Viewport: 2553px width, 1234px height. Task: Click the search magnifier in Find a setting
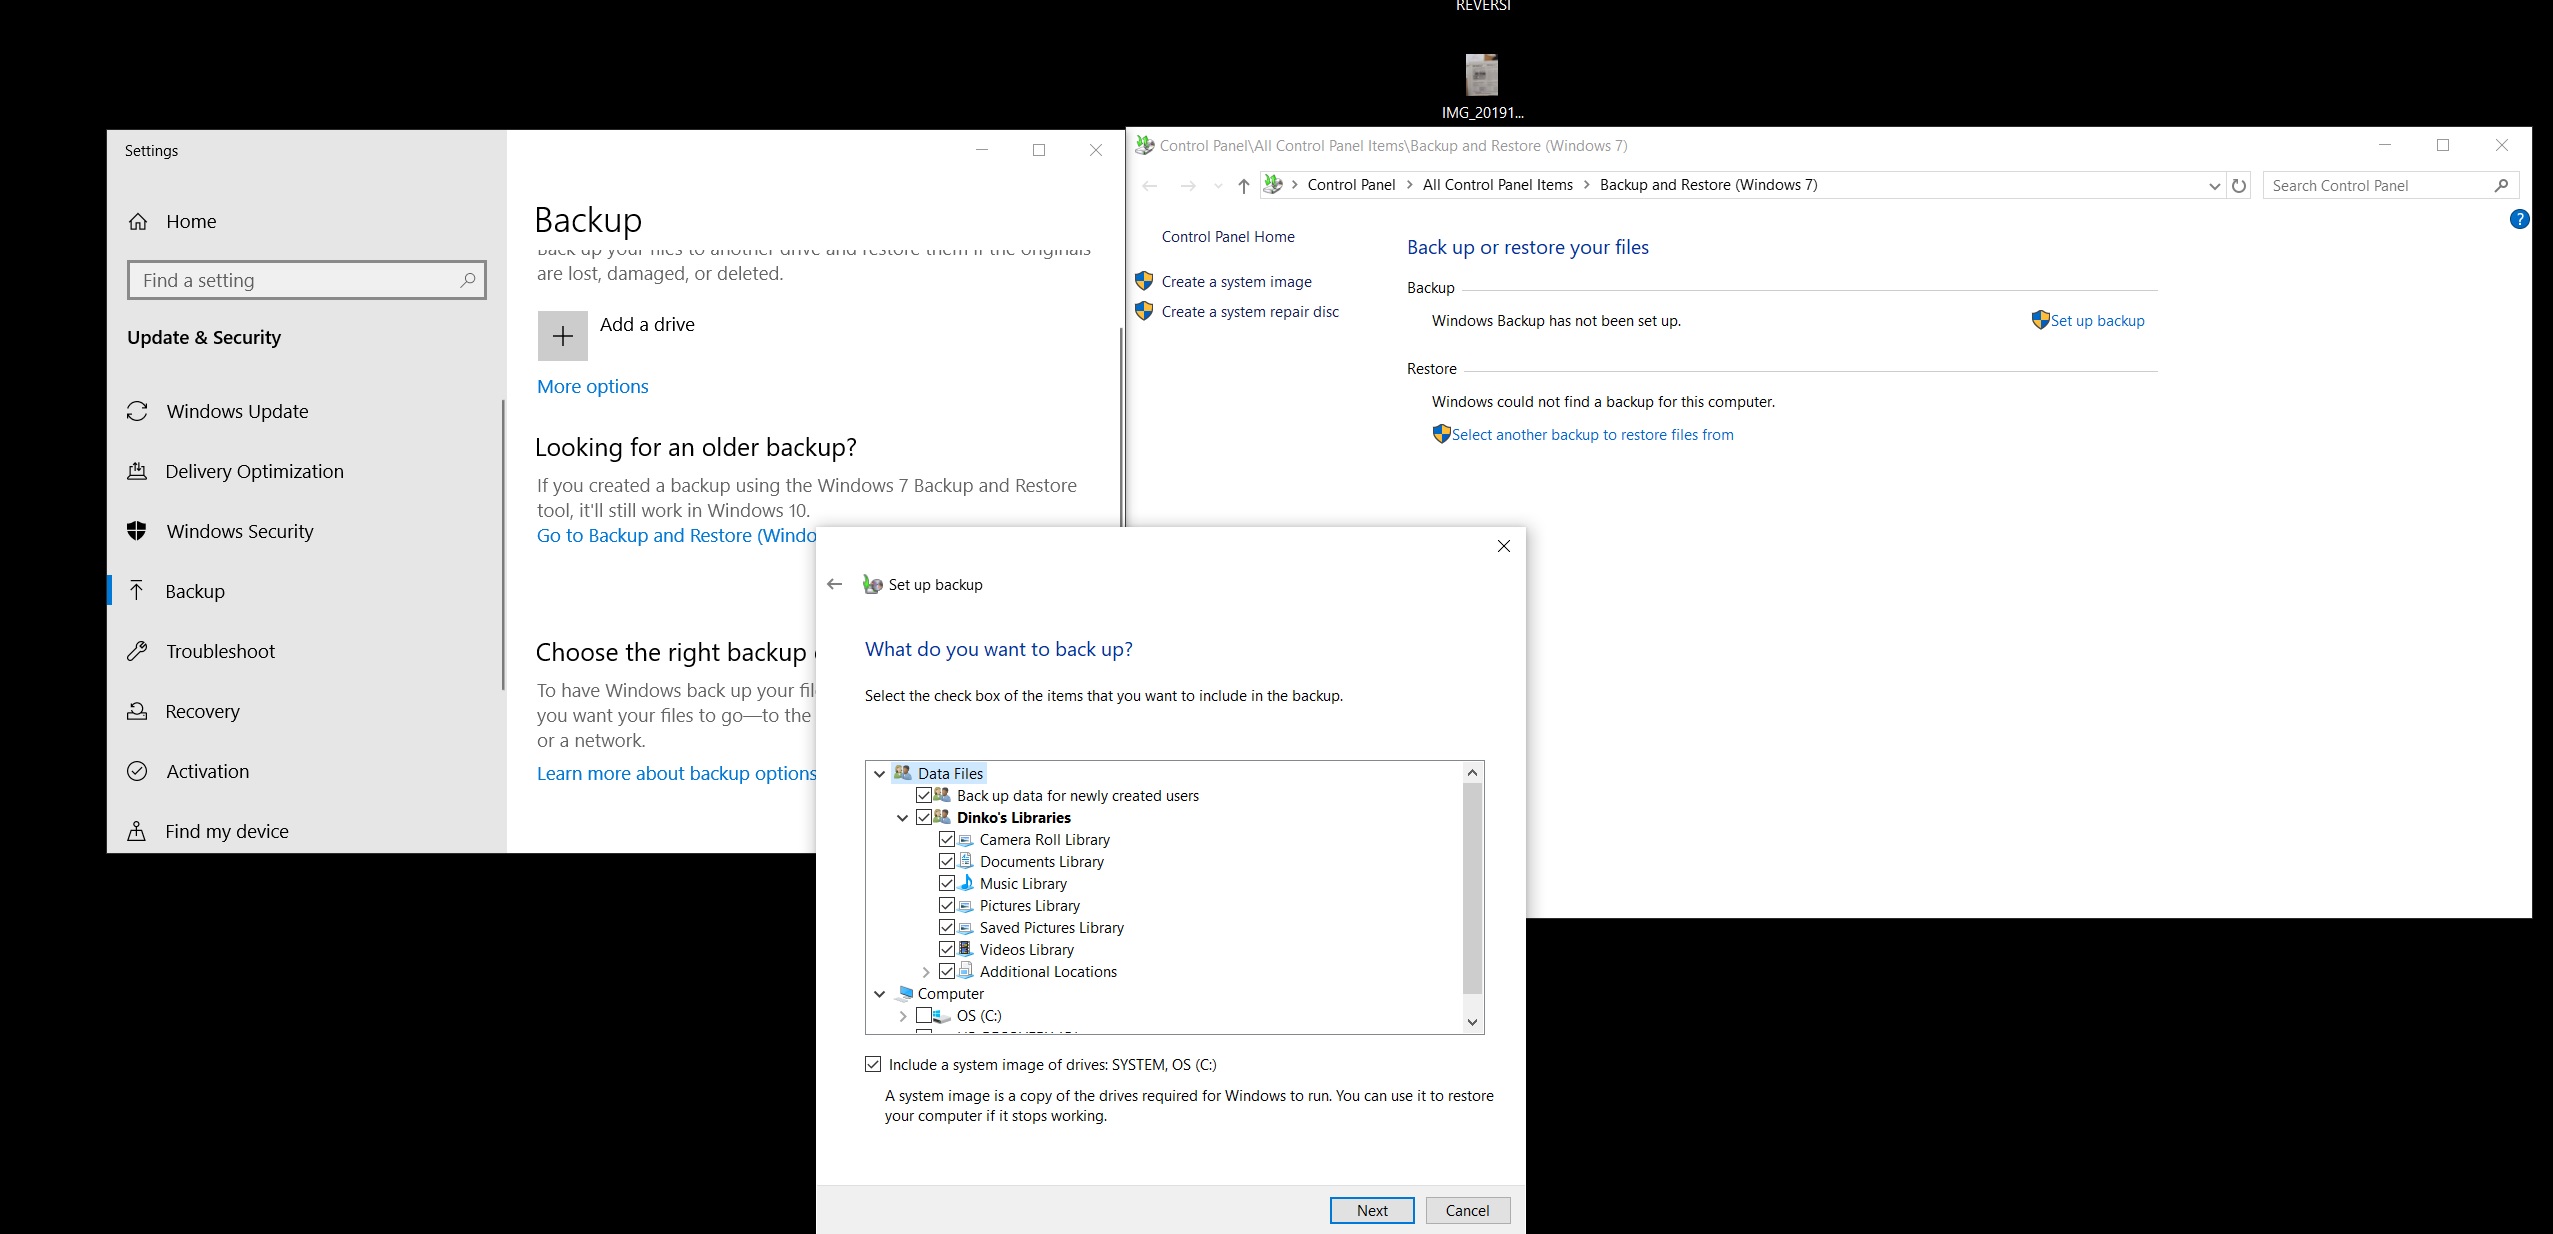(467, 281)
